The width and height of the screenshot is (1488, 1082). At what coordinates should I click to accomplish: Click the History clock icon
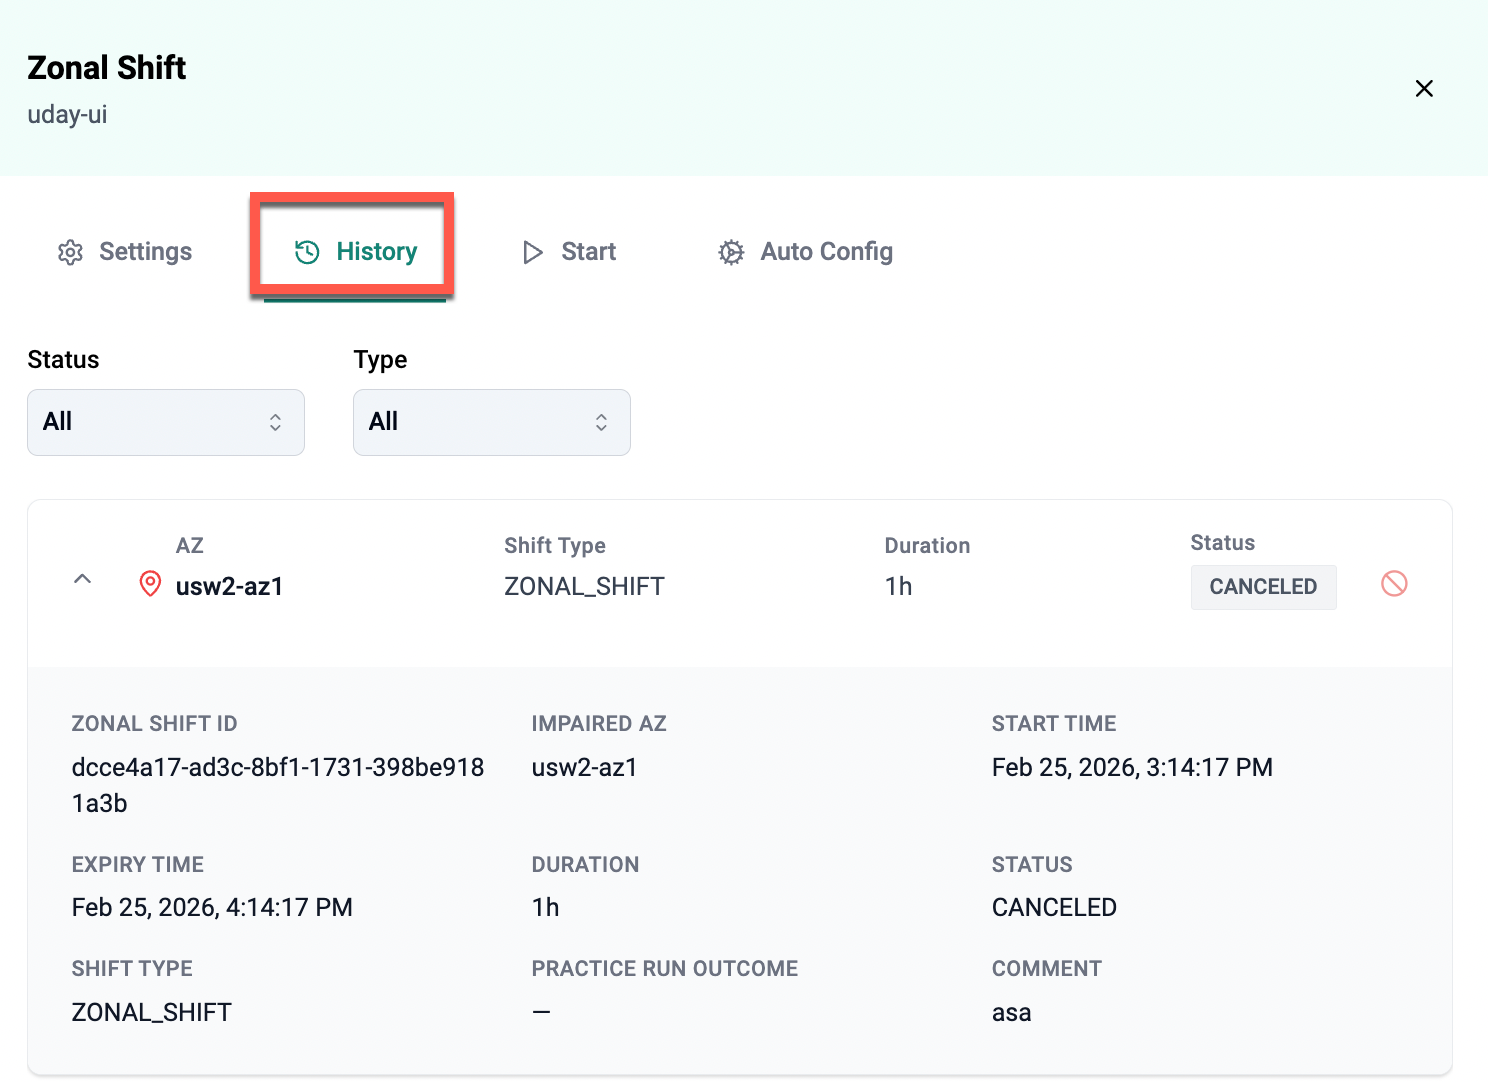tap(307, 252)
